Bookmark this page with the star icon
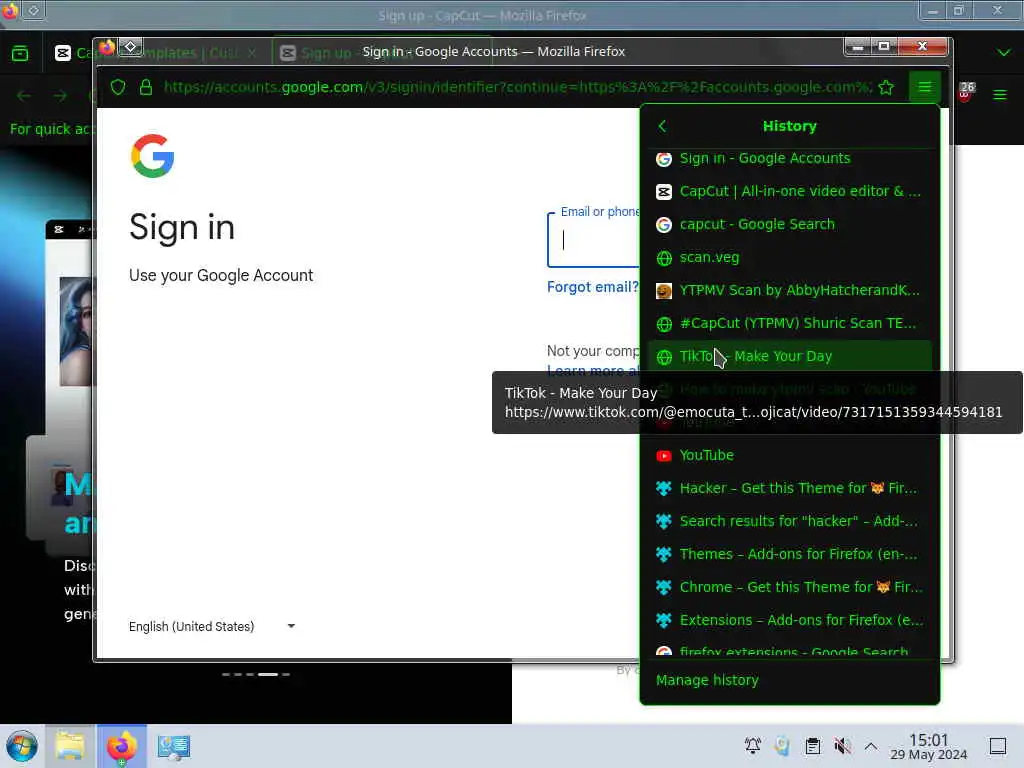Viewport: 1024px width, 768px height. 886,87
